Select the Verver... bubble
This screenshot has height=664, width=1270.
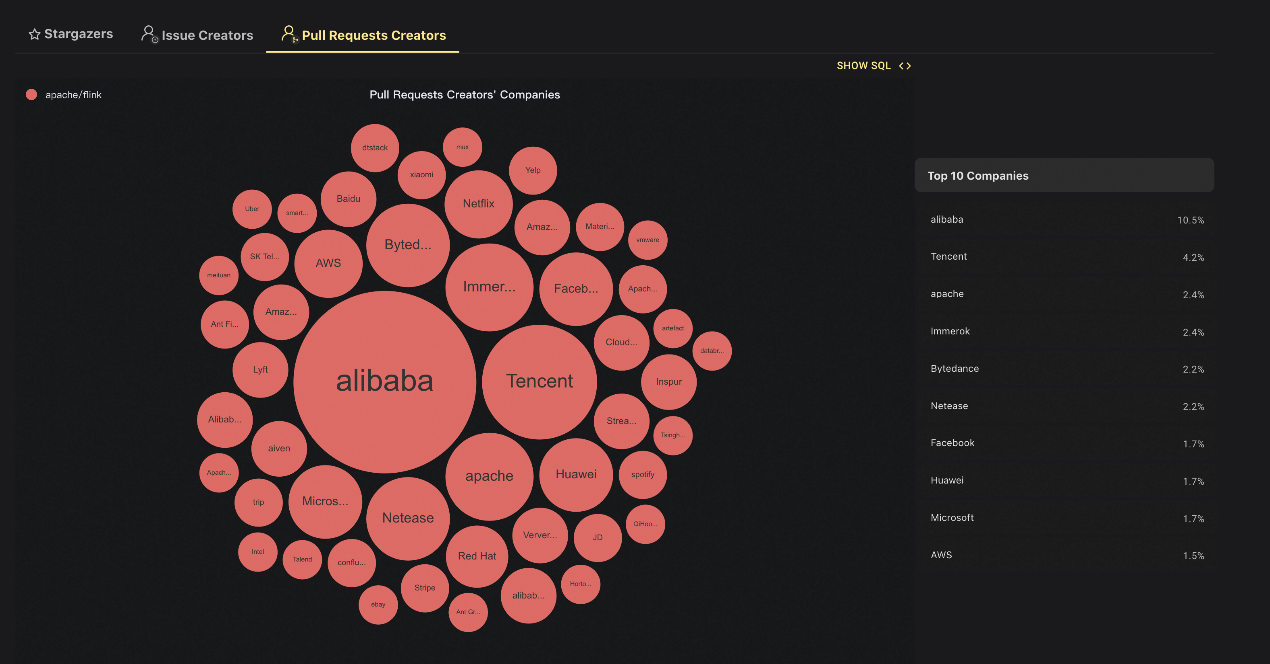click(540, 535)
